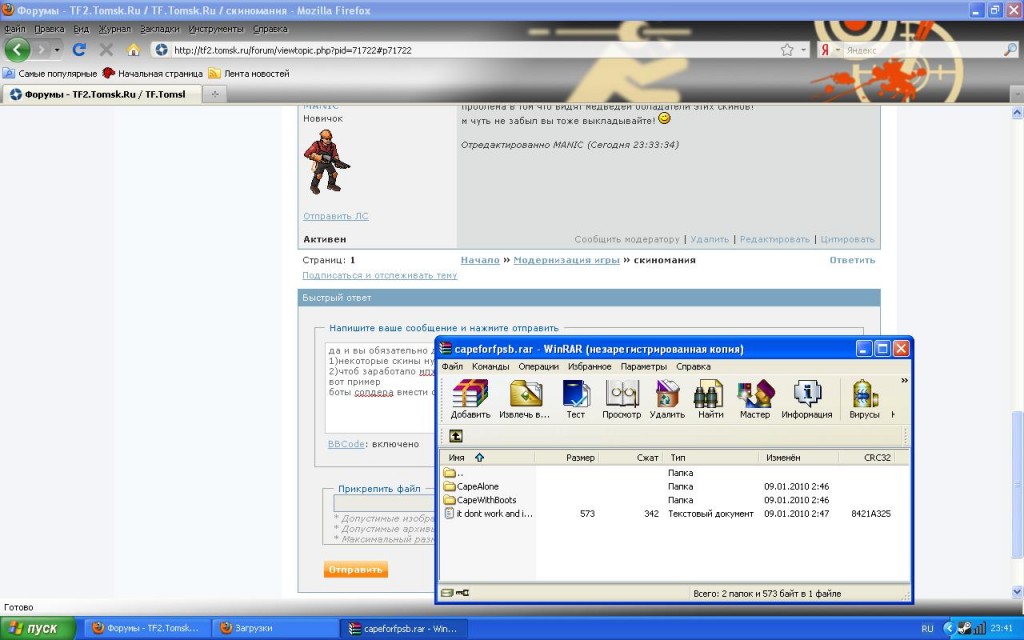Open the Избранное menu in WinRAR
The image size is (1024, 640).
pyautogui.click(x=590, y=366)
